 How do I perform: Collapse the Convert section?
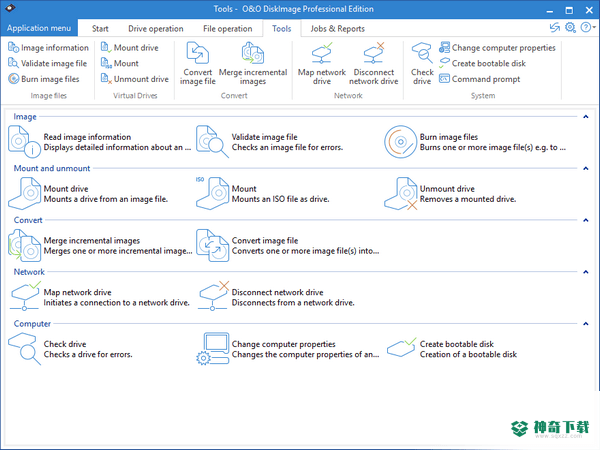point(585,220)
